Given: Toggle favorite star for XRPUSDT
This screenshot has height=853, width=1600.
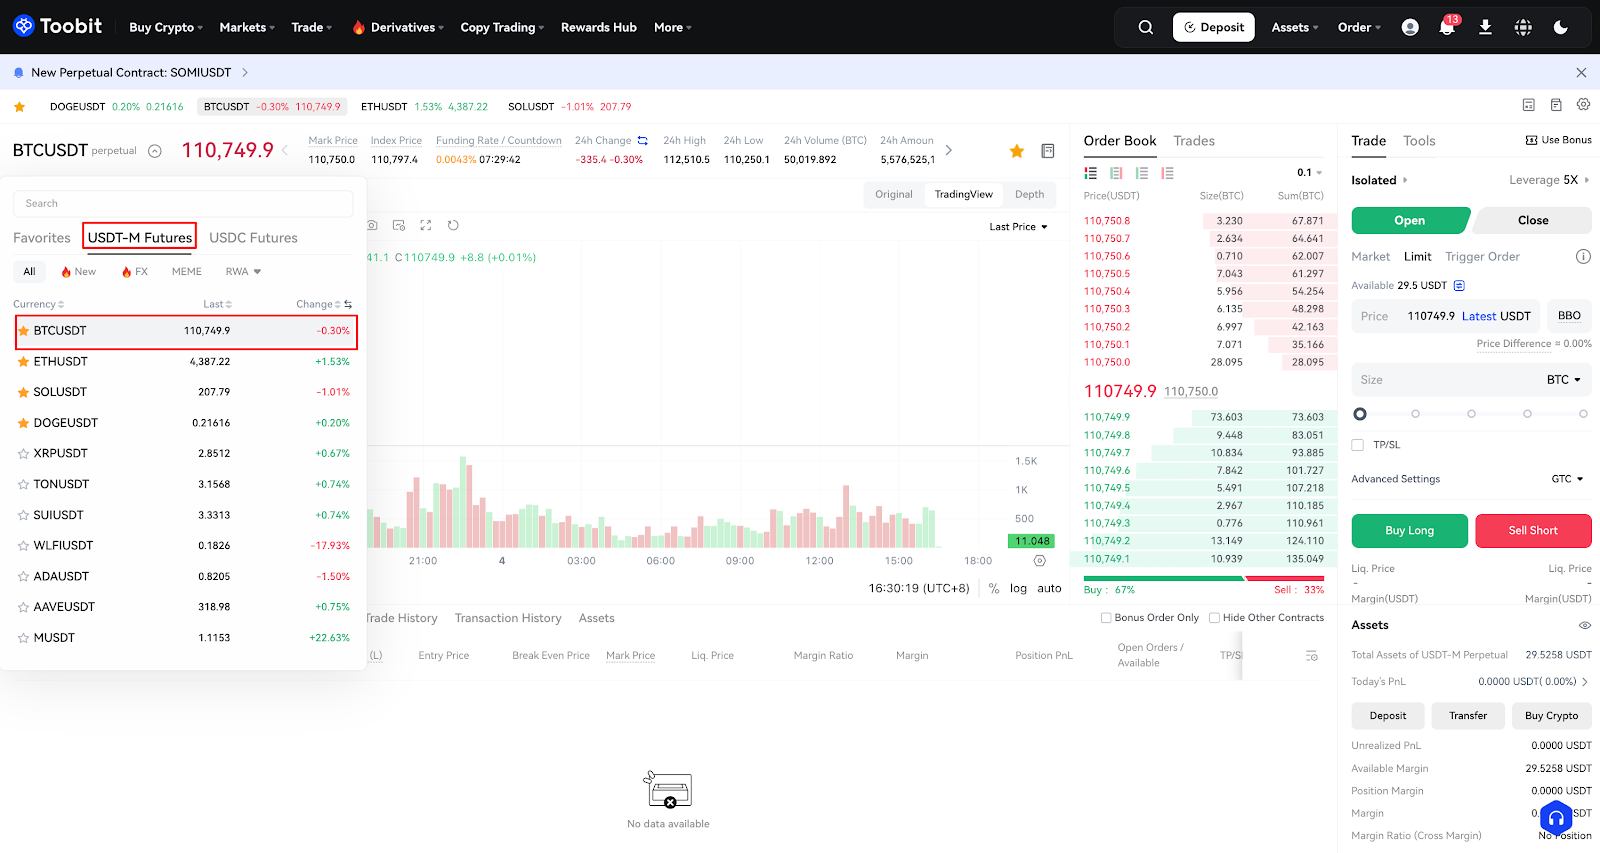Looking at the screenshot, I should pyautogui.click(x=23, y=453).
